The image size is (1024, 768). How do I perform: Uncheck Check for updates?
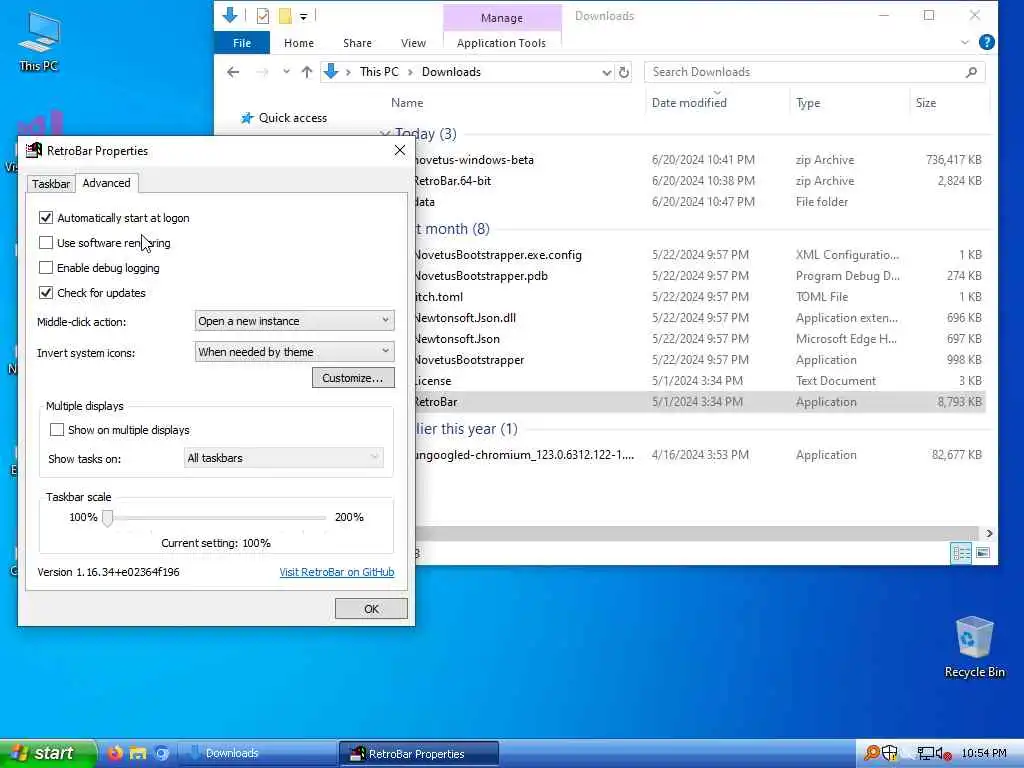pos(46,293)
